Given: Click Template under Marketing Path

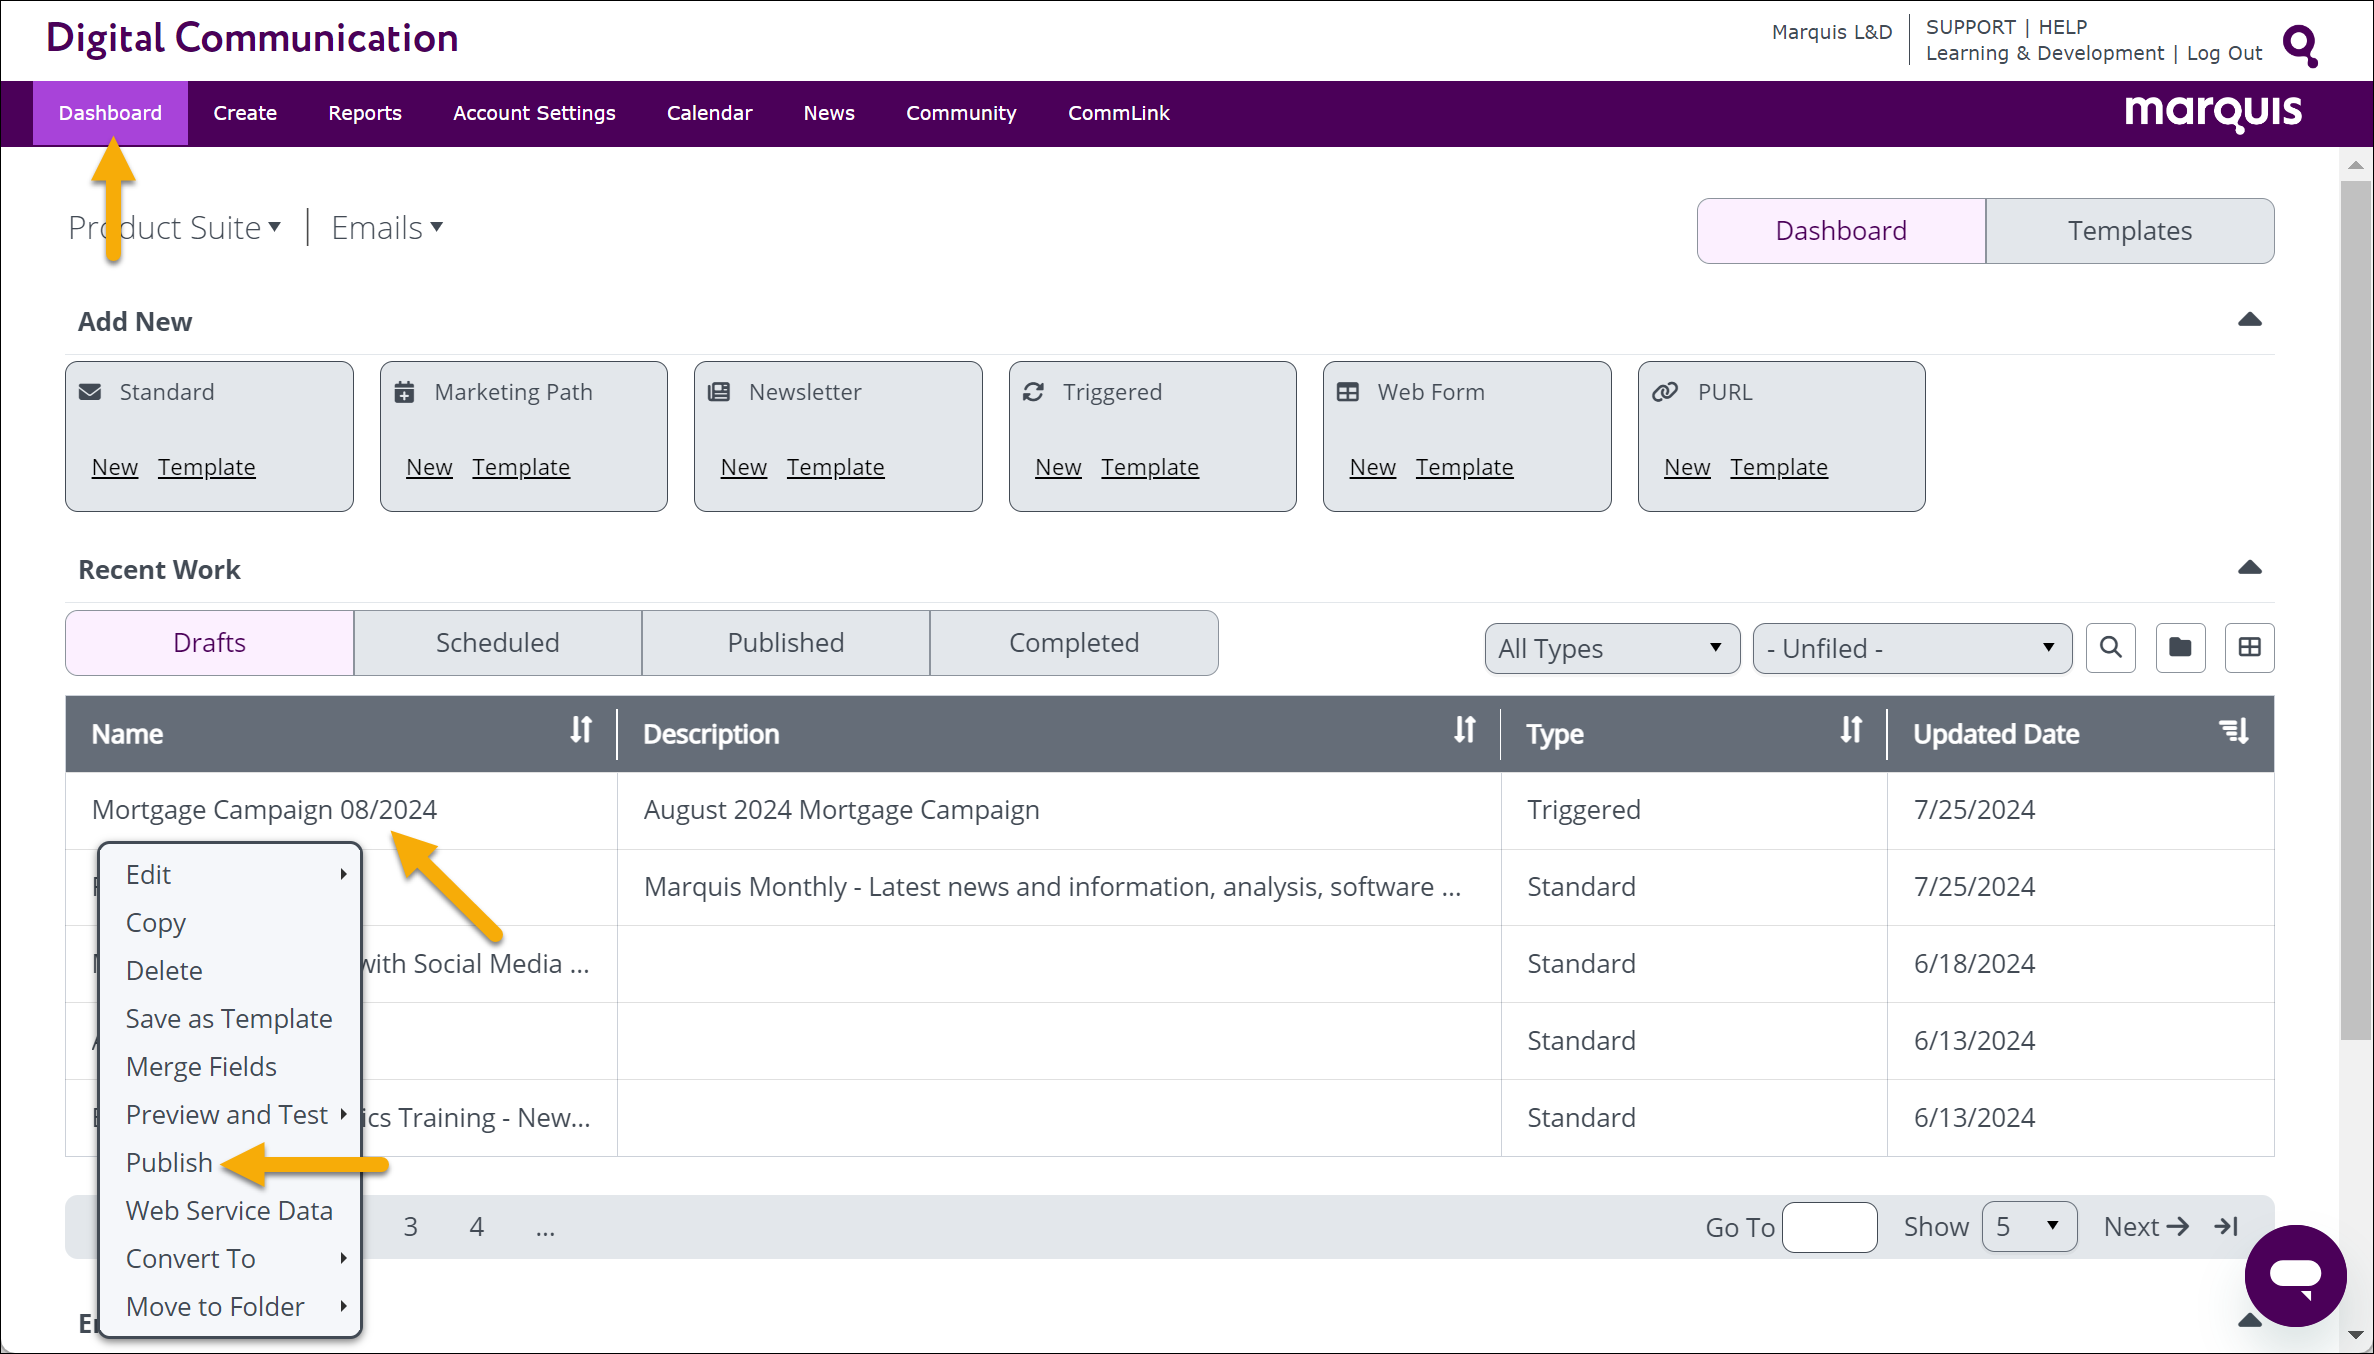Looking at the screenshot, I should click(521, 467).
